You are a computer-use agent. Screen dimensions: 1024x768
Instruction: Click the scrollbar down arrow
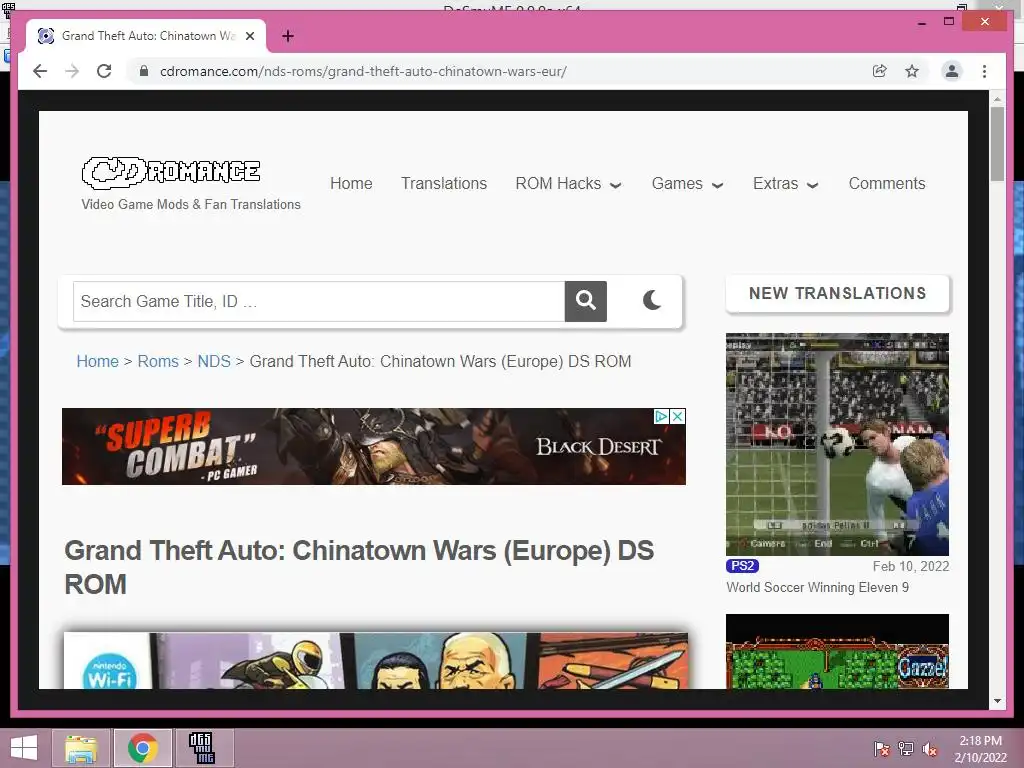(x=997, y=701)
